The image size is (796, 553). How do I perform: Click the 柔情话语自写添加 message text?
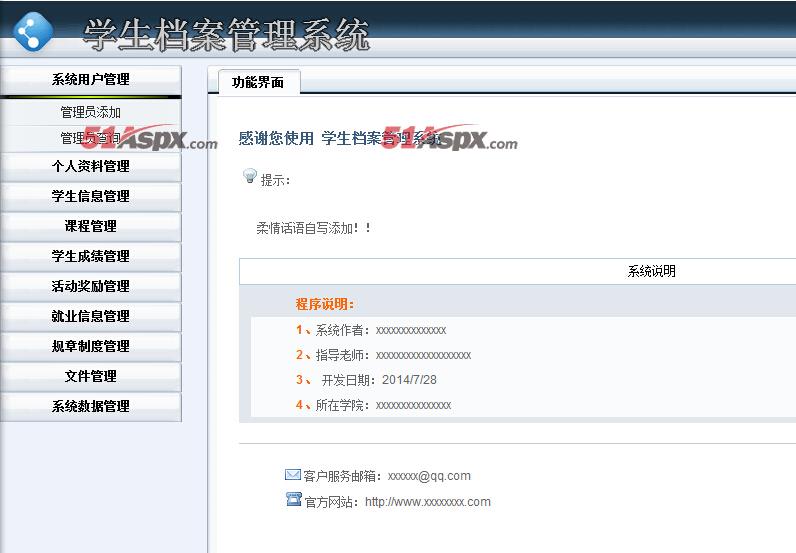tap(313, 228)
